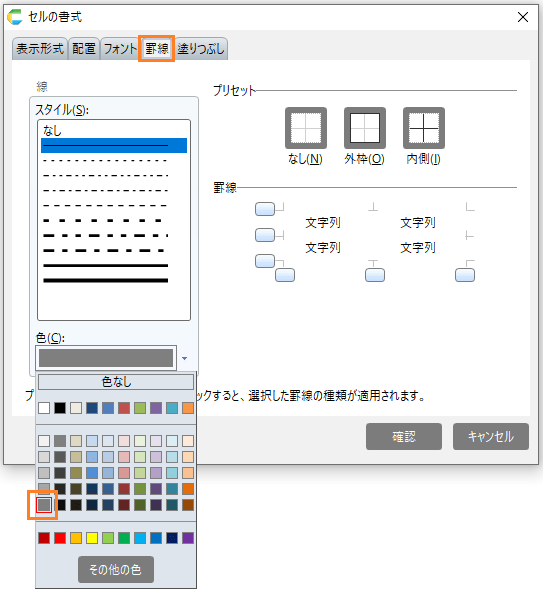Select the fine dotted line style below solid
This screenshot has height=592, width=543.
(x=114, y=160)
